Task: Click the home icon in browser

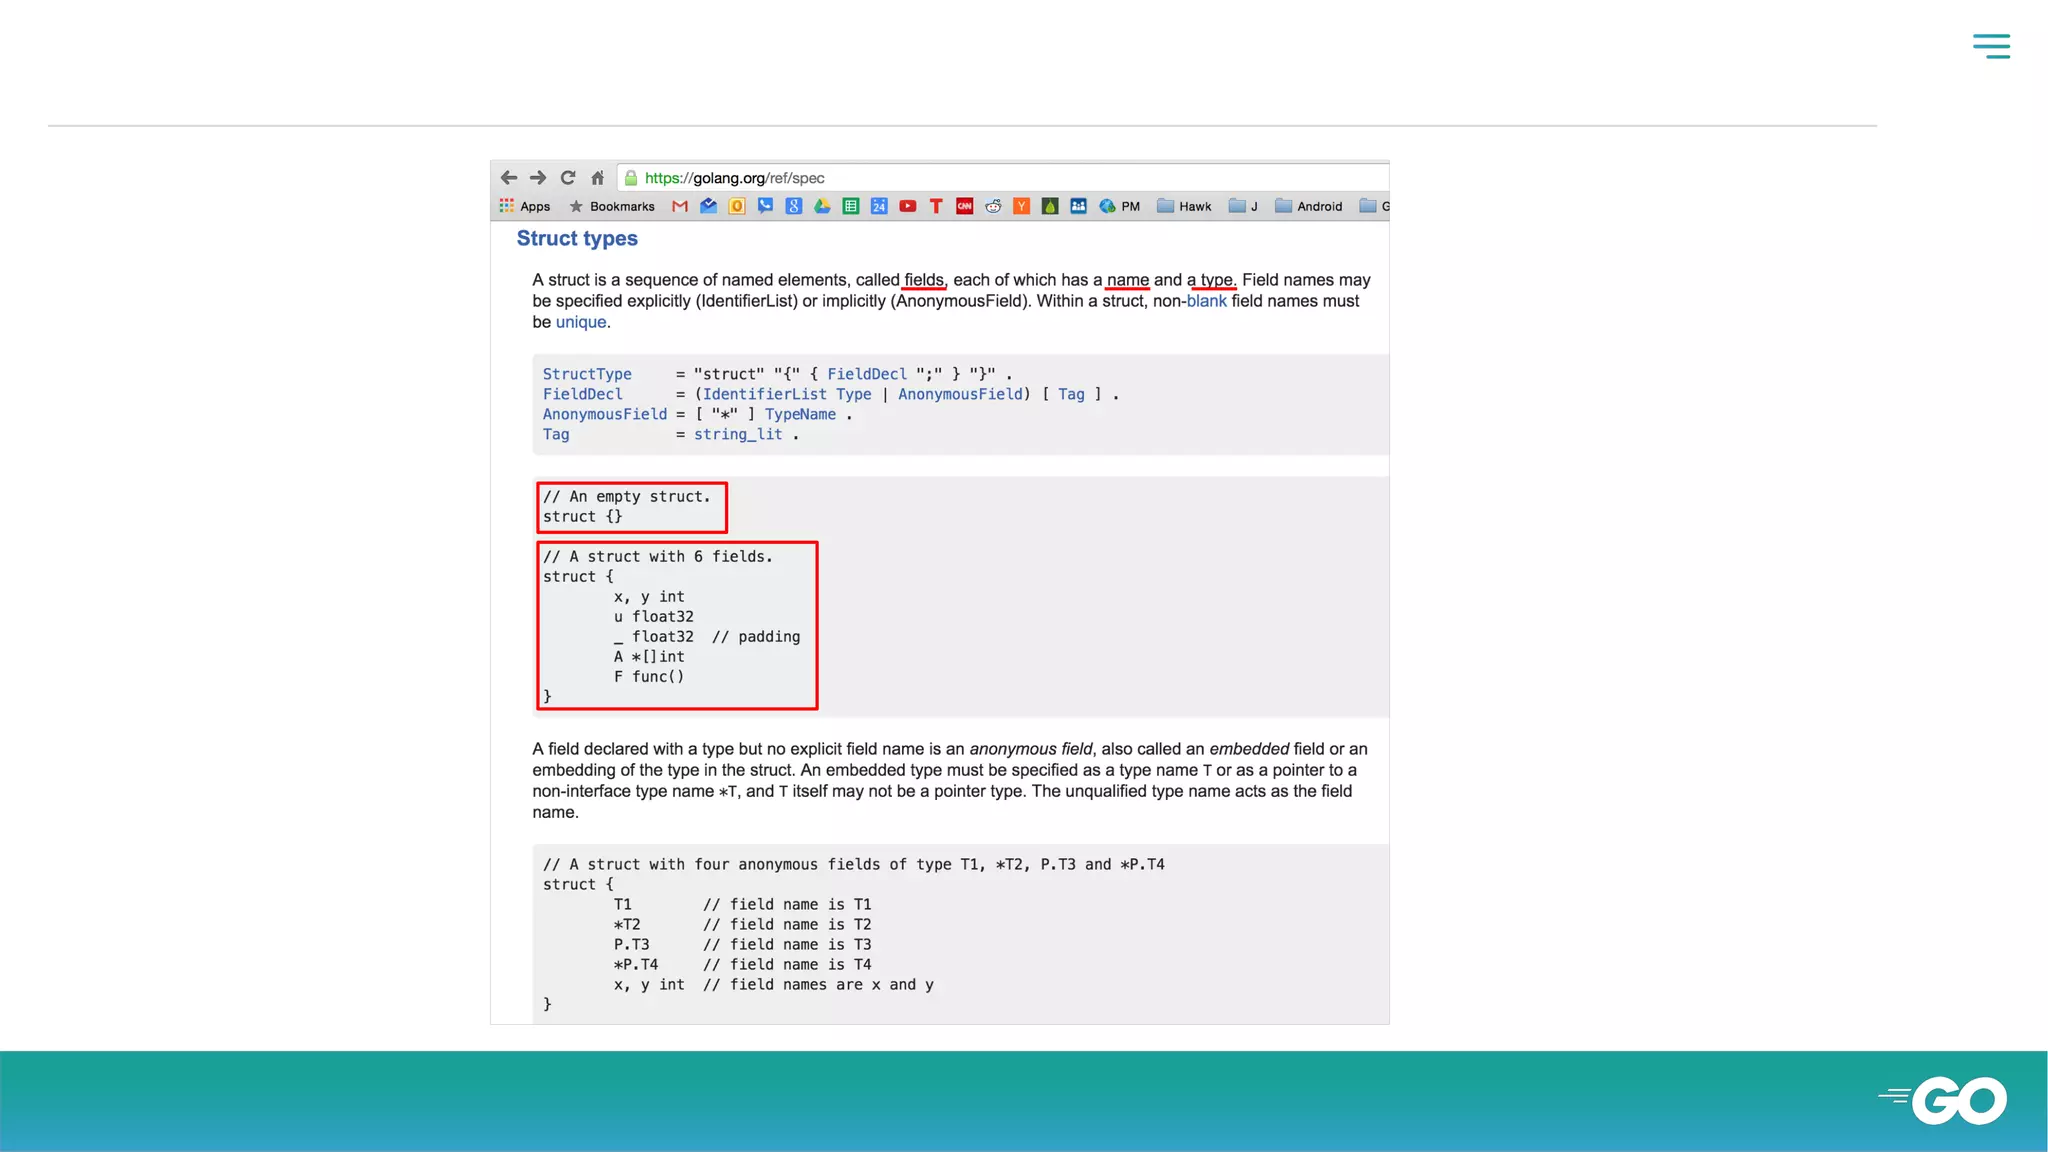Action: coord(597,178)
